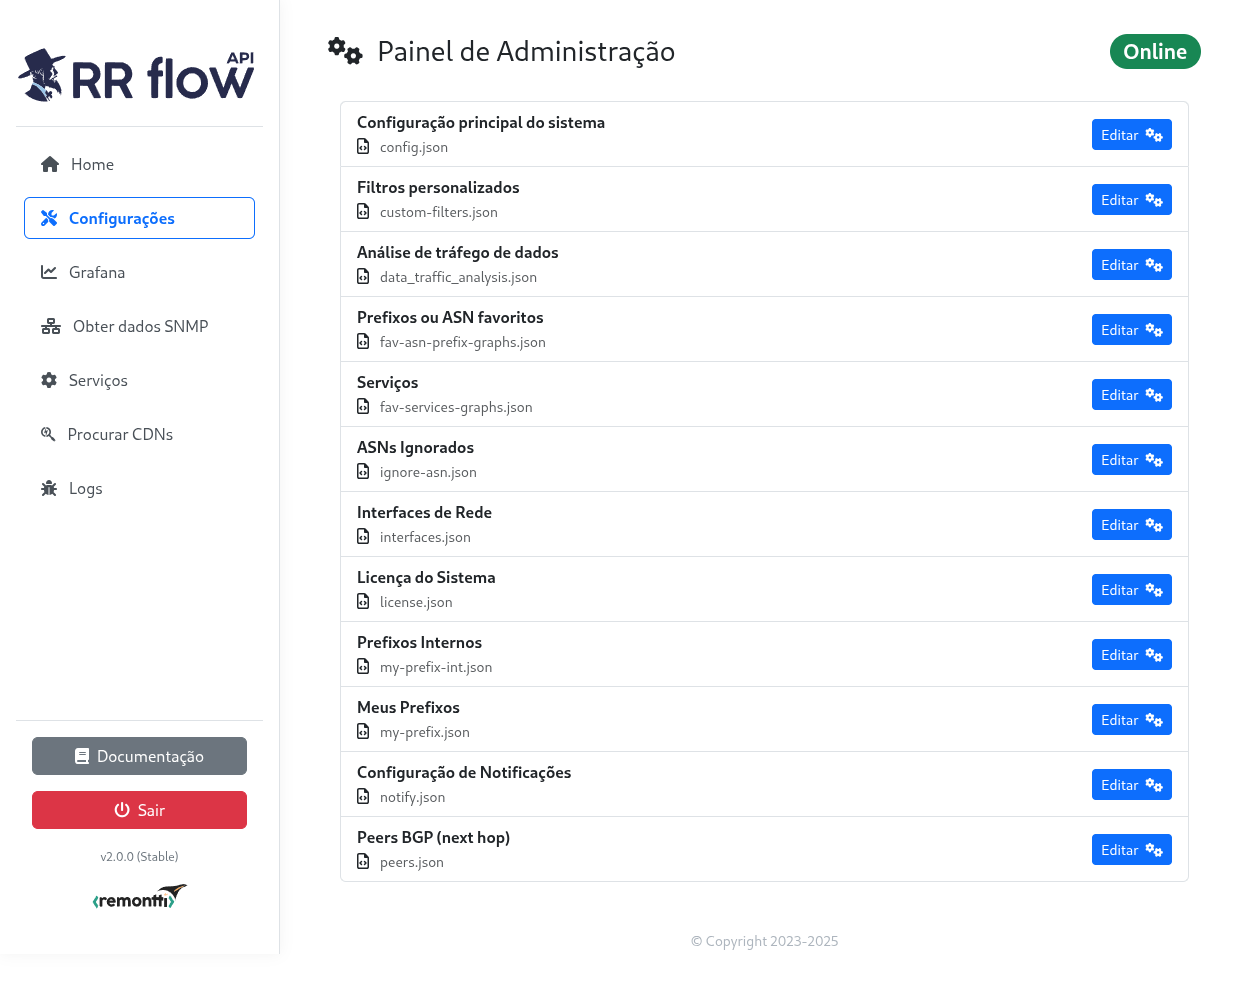The width and height of the screenshot is (1249, 983).
Task: Click the v2.0.0 (Stable) version label
Action: tap(139, 856)
